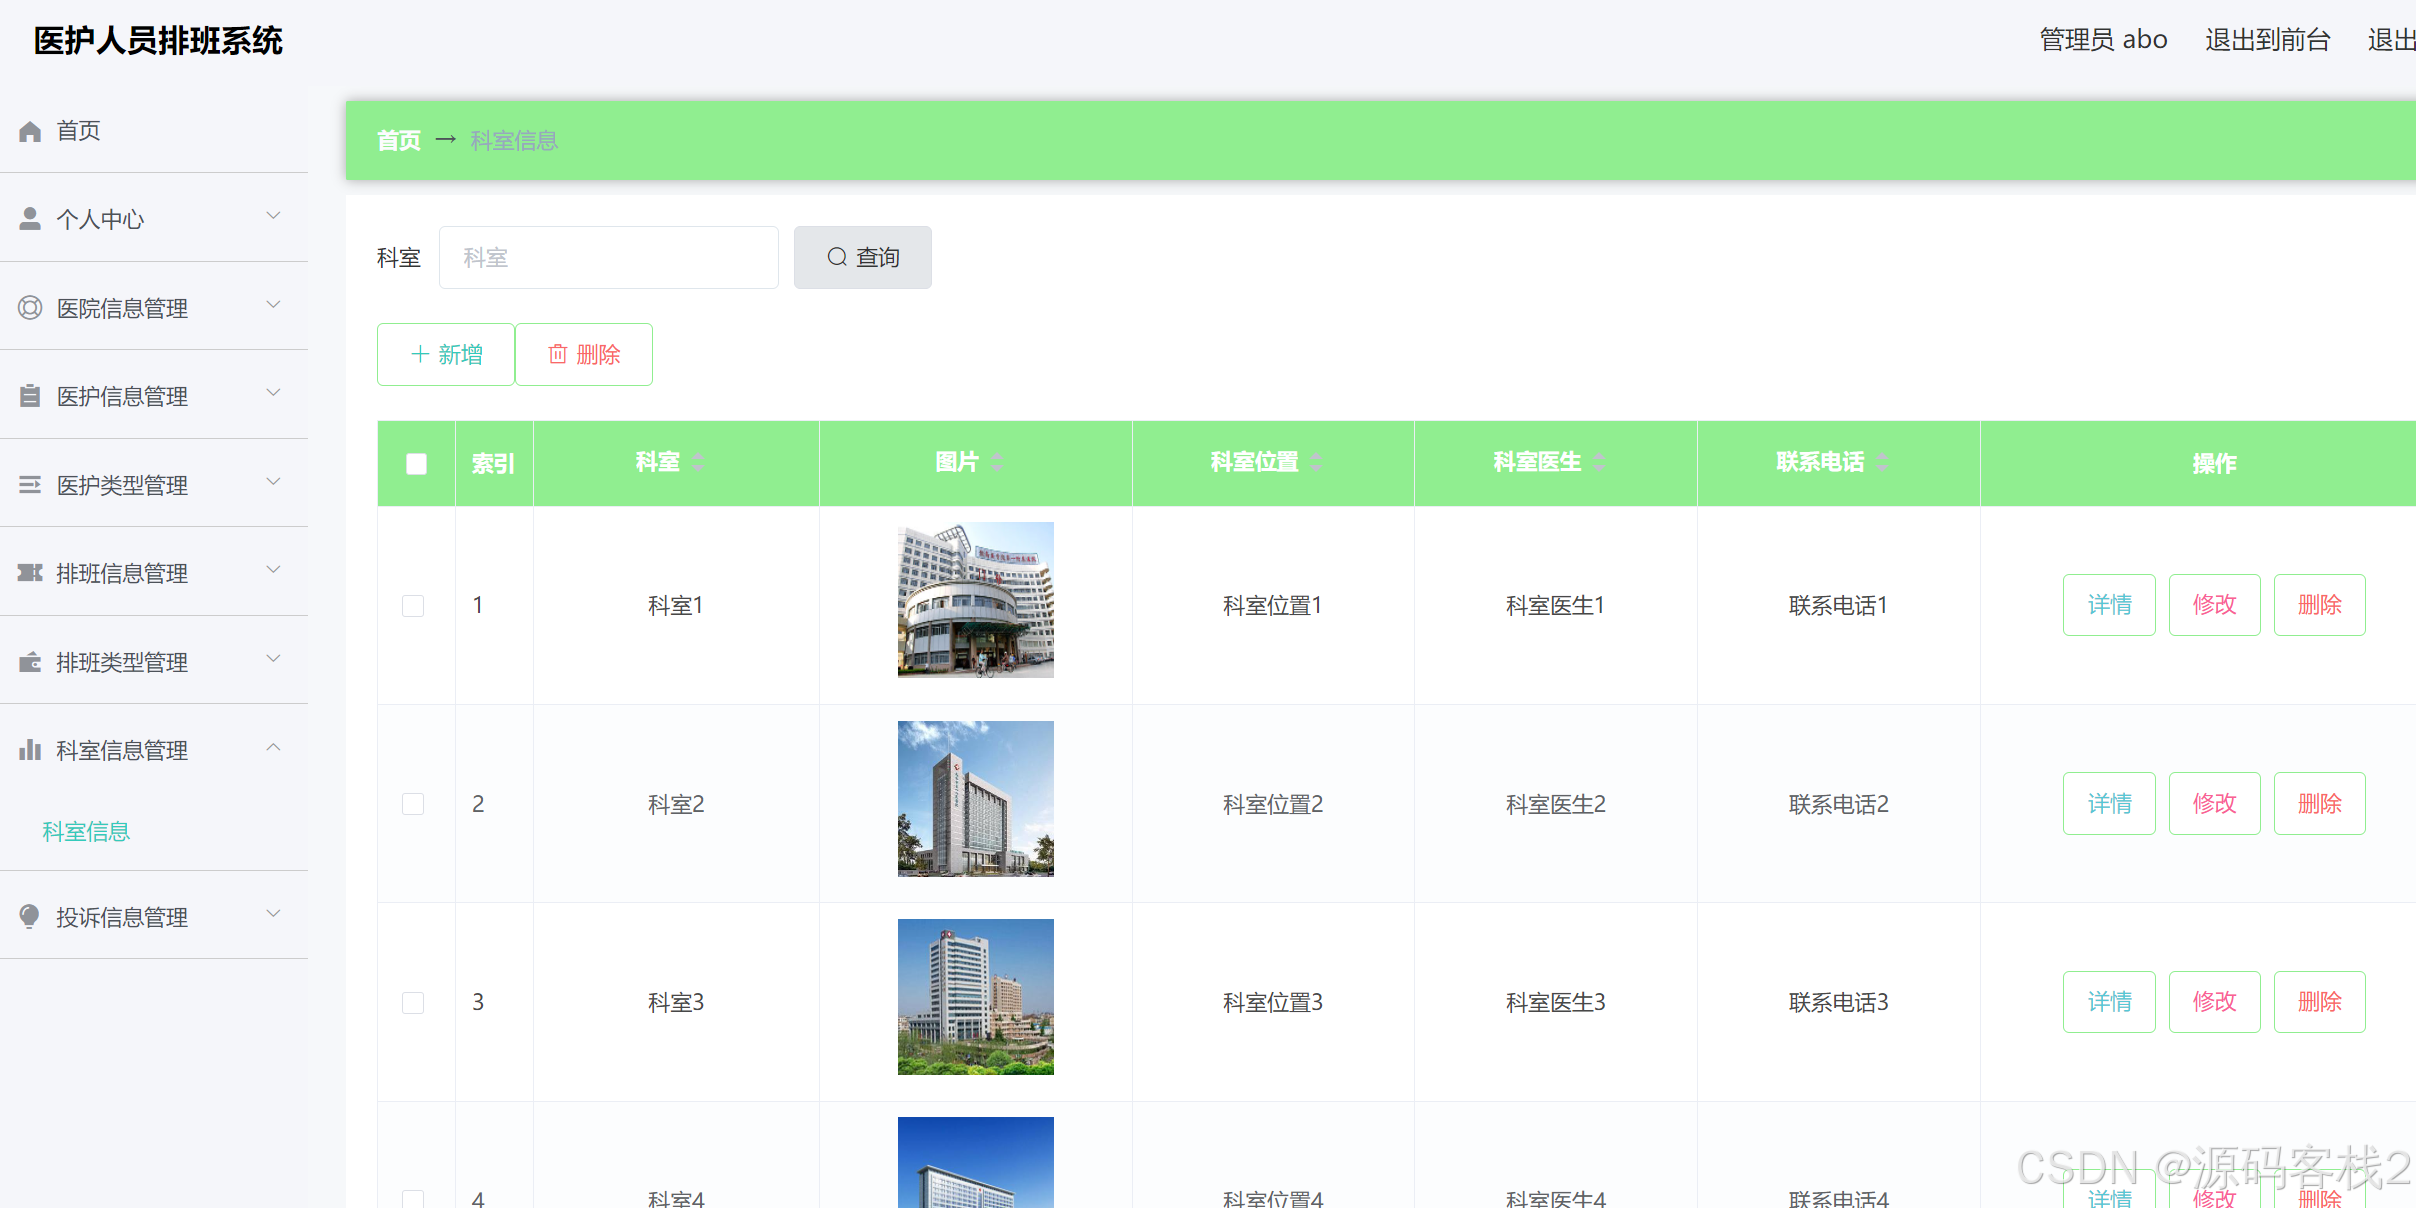Expand the 个人中心 dropdown arrow

click(273, 216)
